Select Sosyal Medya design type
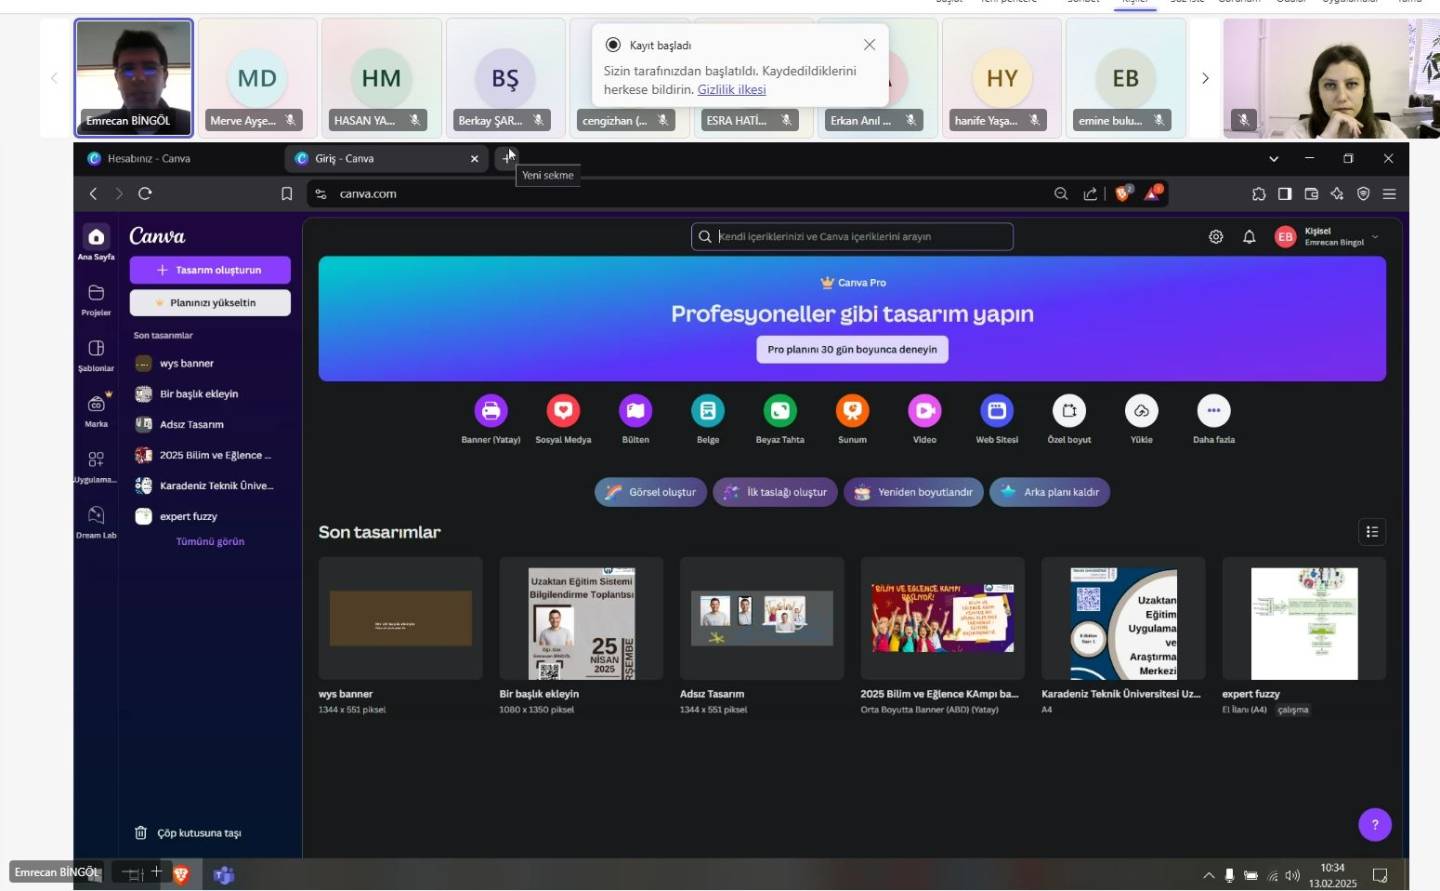 563,411
